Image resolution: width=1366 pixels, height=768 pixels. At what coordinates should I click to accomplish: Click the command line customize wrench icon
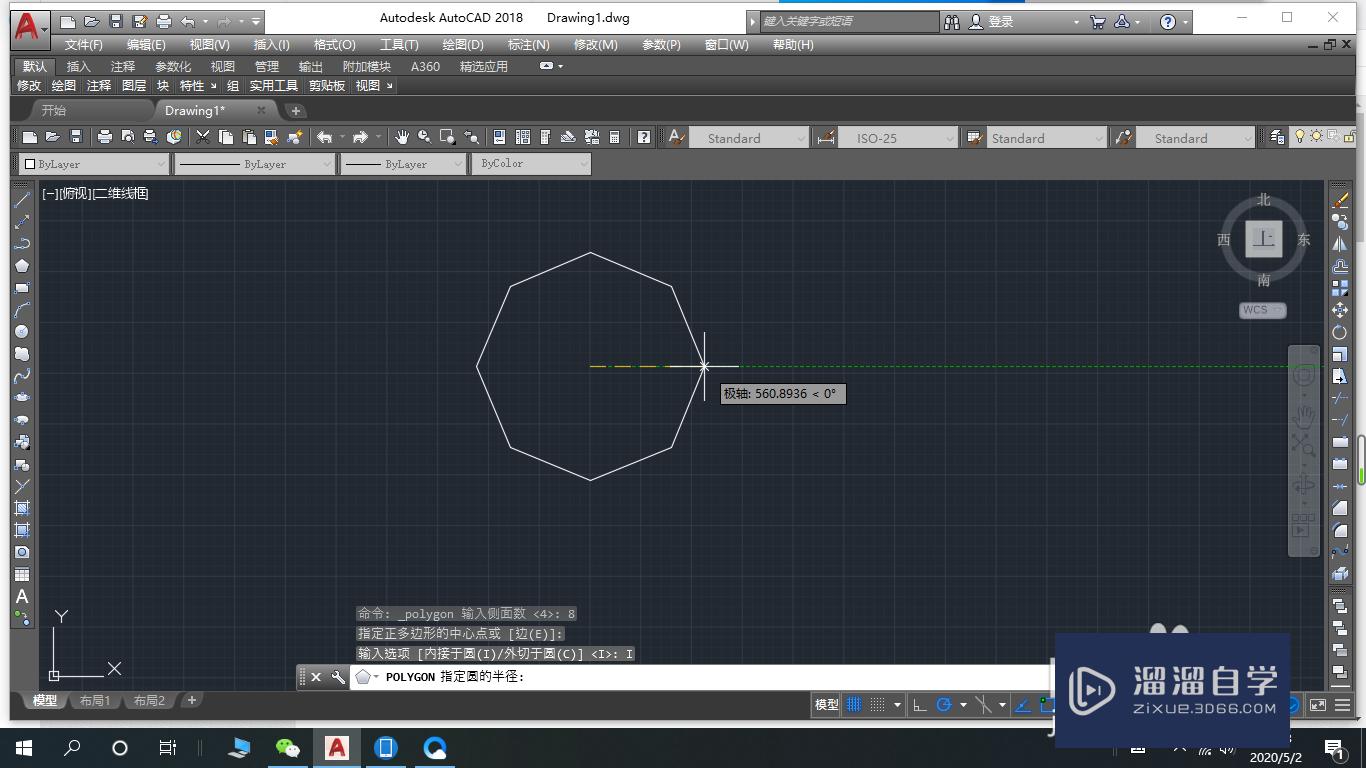pos(338,677)
